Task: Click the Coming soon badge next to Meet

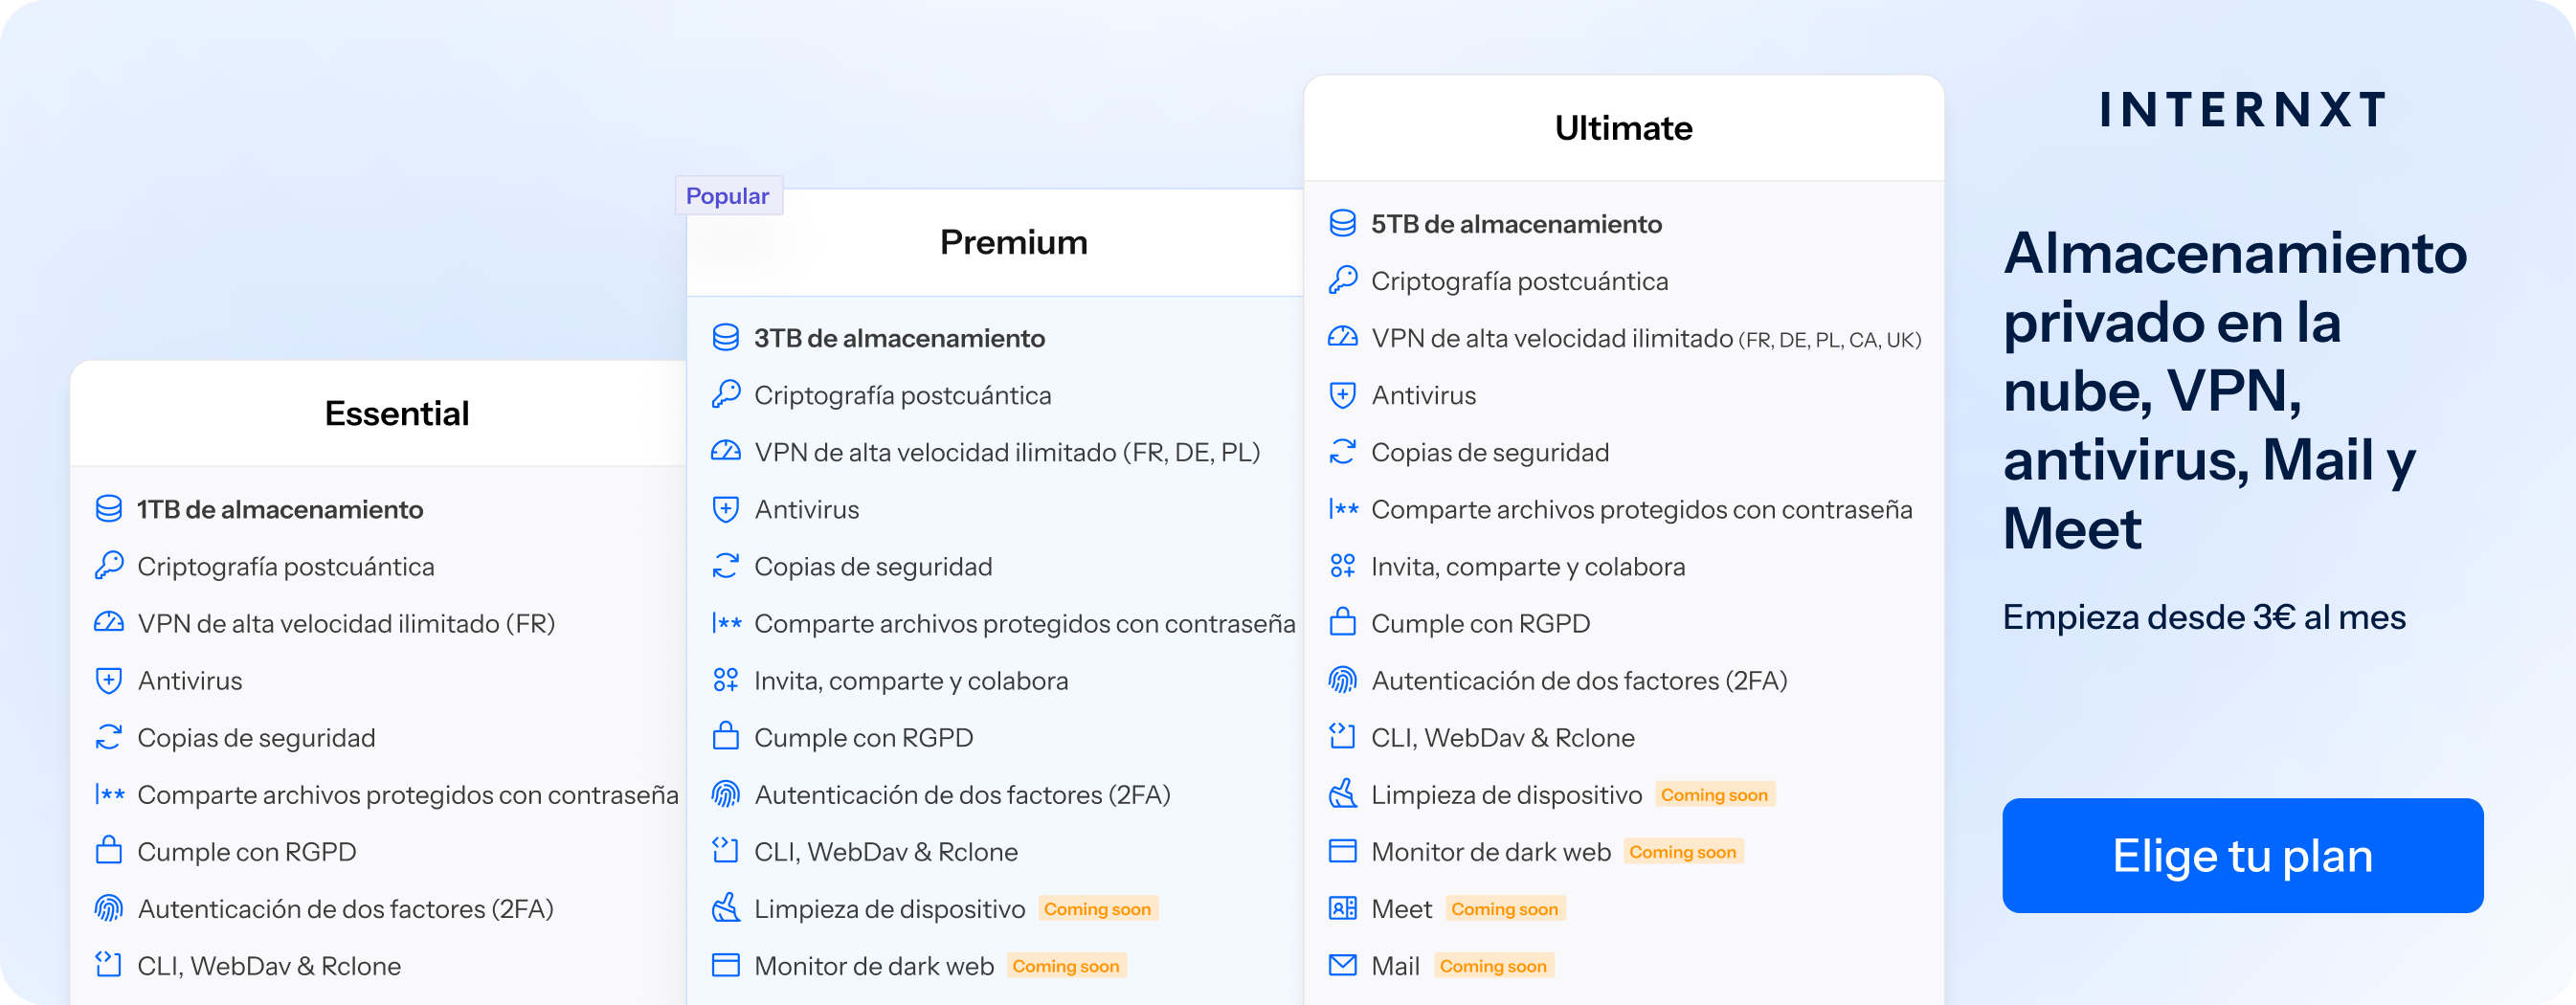Action: (1505, 908)
